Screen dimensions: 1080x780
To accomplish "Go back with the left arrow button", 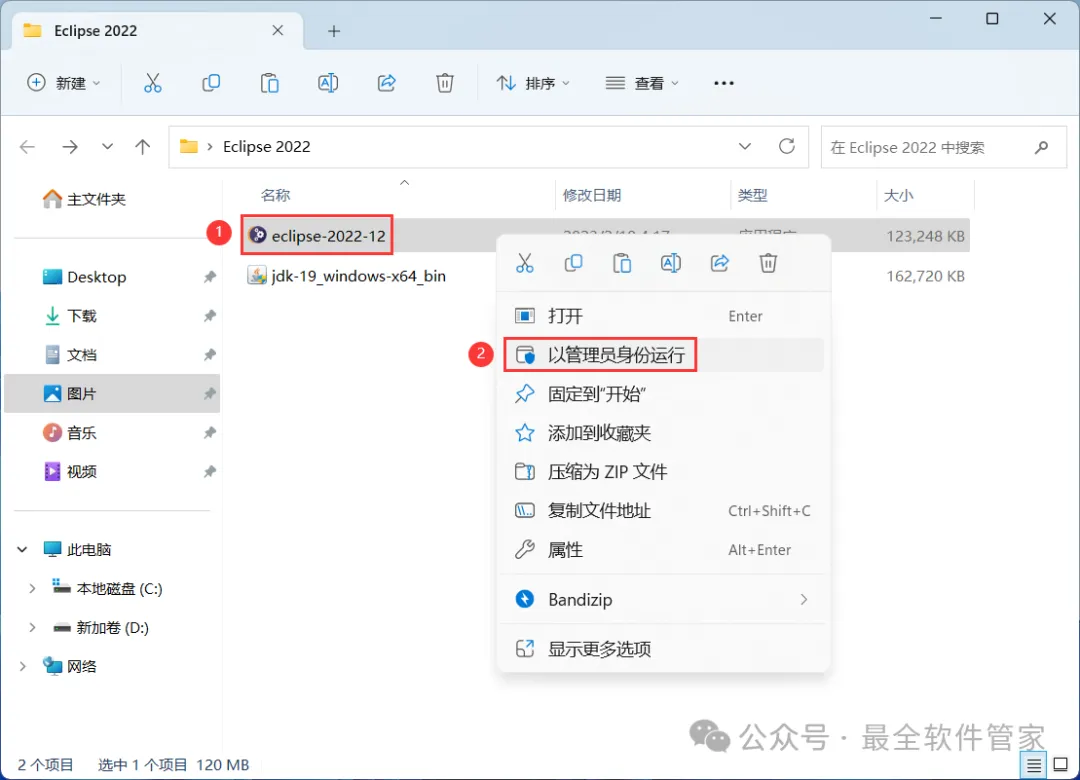I will pos(28,147).
